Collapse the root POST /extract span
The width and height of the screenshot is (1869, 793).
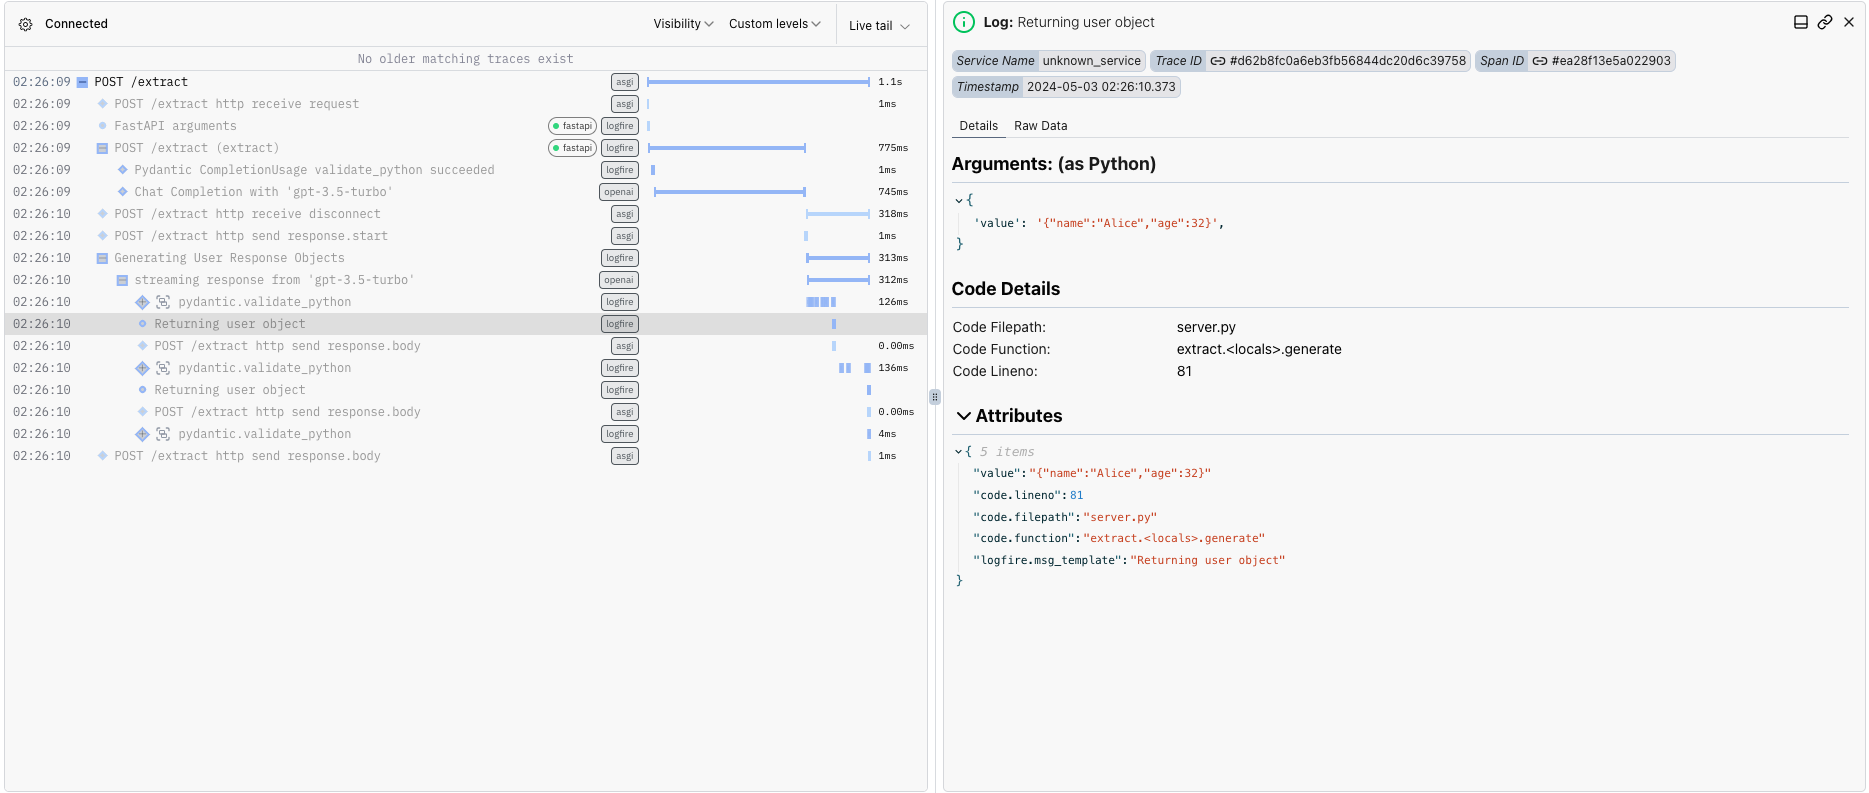pos(83,82)
